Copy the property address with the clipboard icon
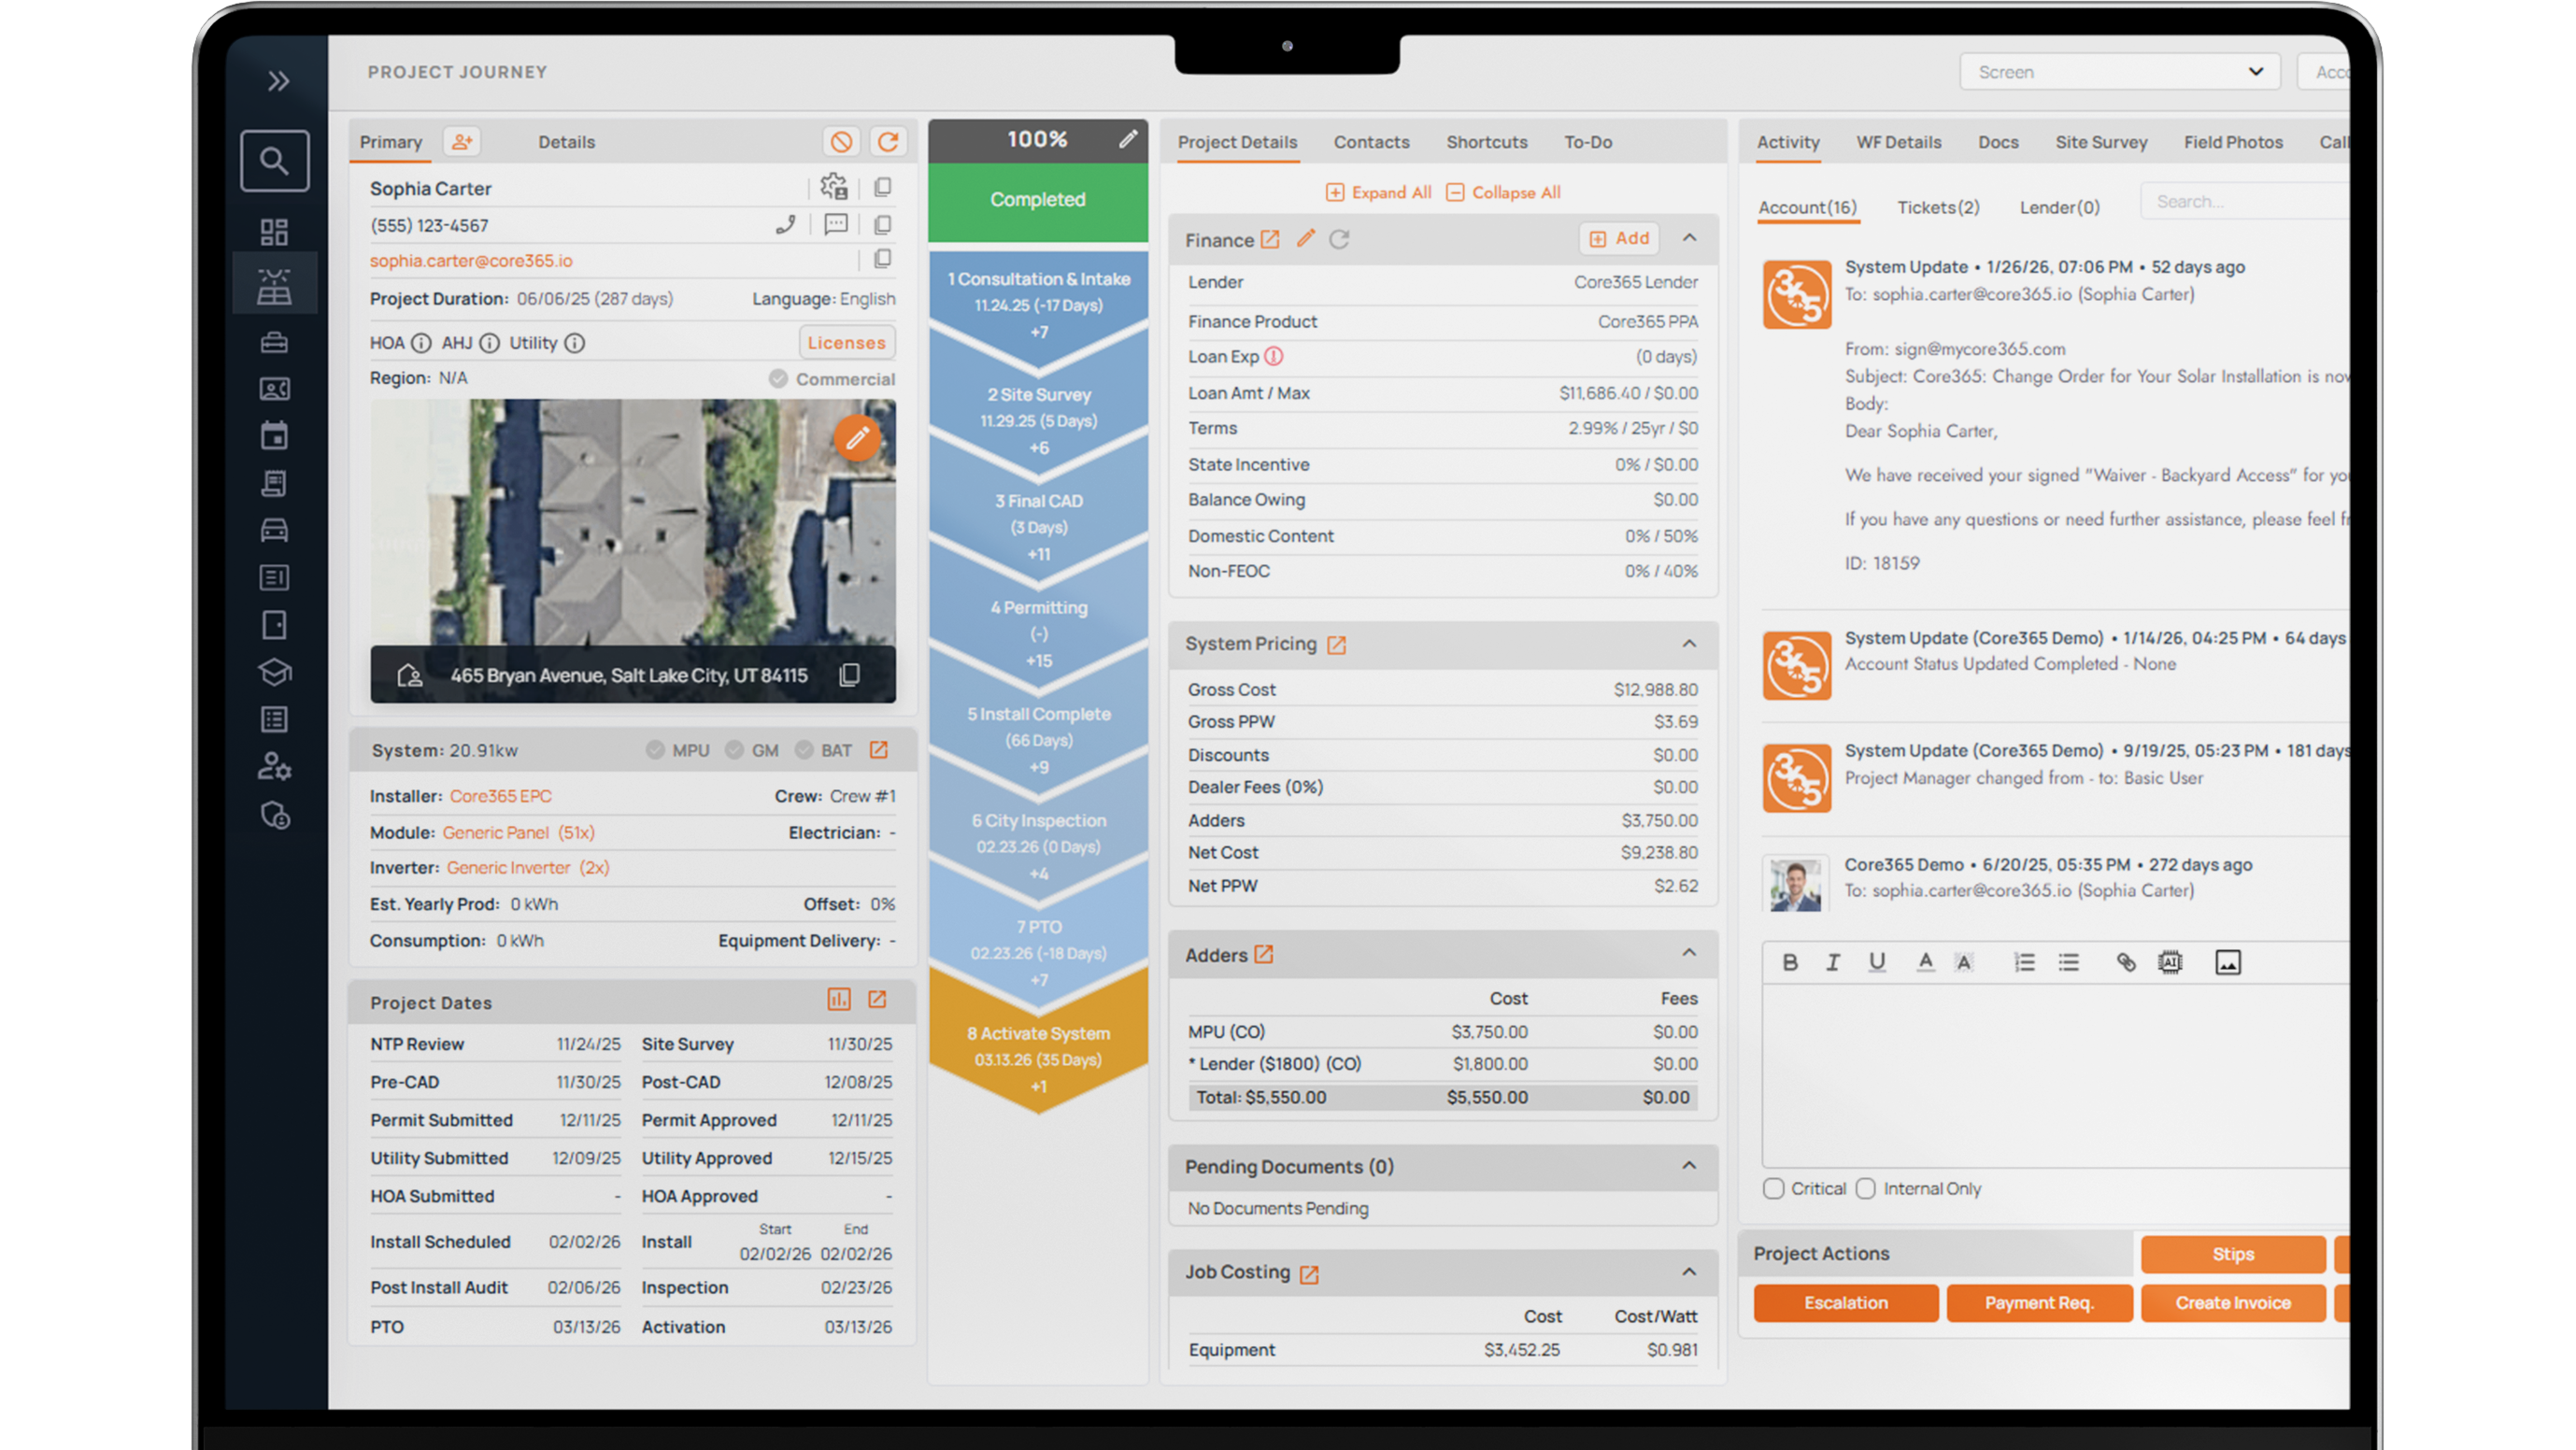 tap(849, 675)
